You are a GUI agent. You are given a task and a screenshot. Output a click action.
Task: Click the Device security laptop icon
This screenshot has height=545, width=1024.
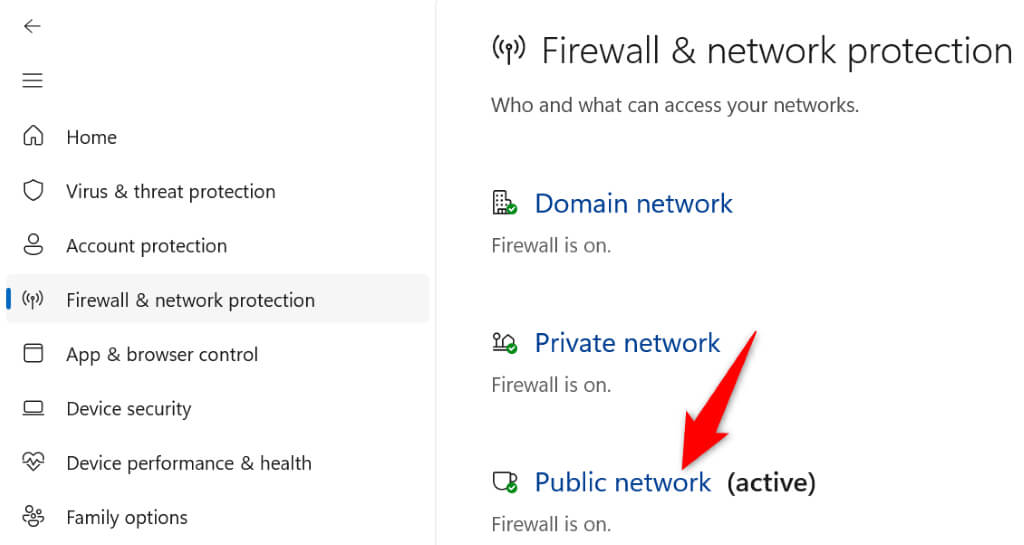pyautogui.click(x=34, y=408)
